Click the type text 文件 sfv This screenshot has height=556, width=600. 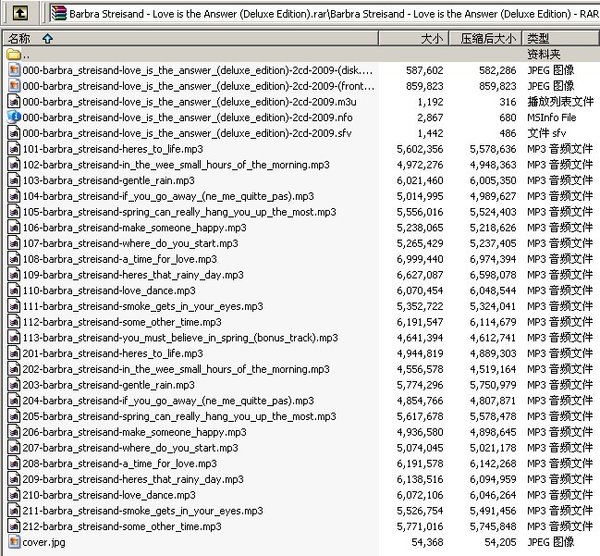coord(546,133)
